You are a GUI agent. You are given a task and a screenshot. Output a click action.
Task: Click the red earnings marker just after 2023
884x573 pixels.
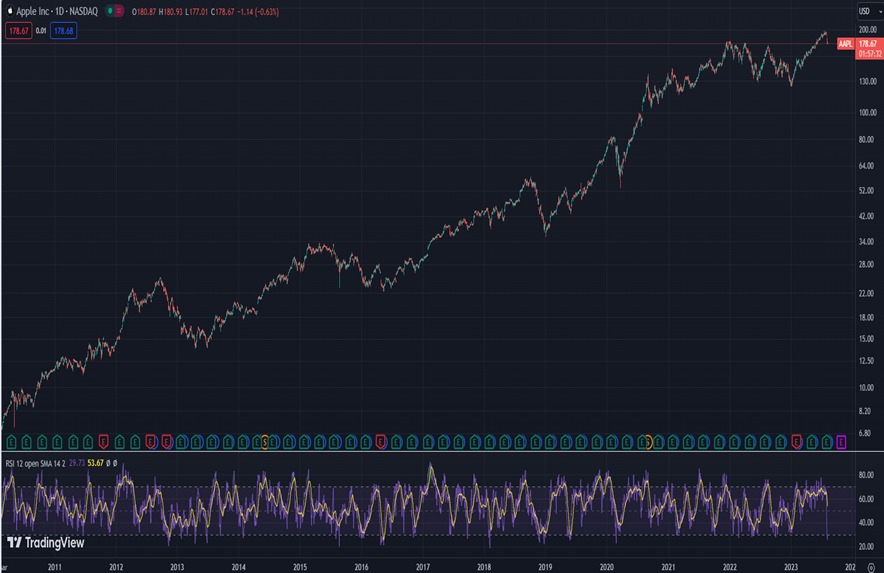pos(796,442)
